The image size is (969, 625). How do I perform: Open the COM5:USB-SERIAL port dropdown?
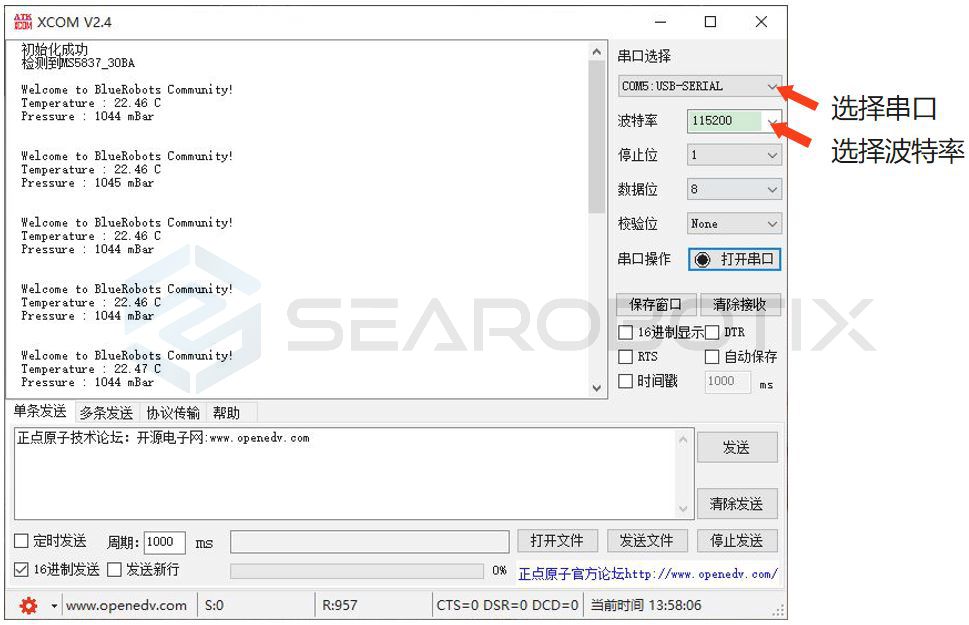pyautogui.click(x=699, y=86)
